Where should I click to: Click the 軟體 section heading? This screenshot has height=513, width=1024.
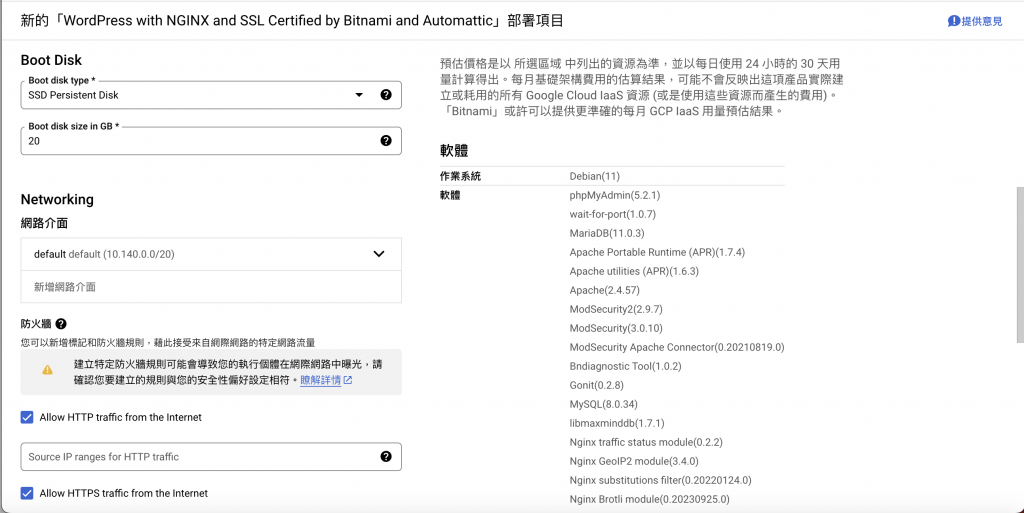pos(454,151)
